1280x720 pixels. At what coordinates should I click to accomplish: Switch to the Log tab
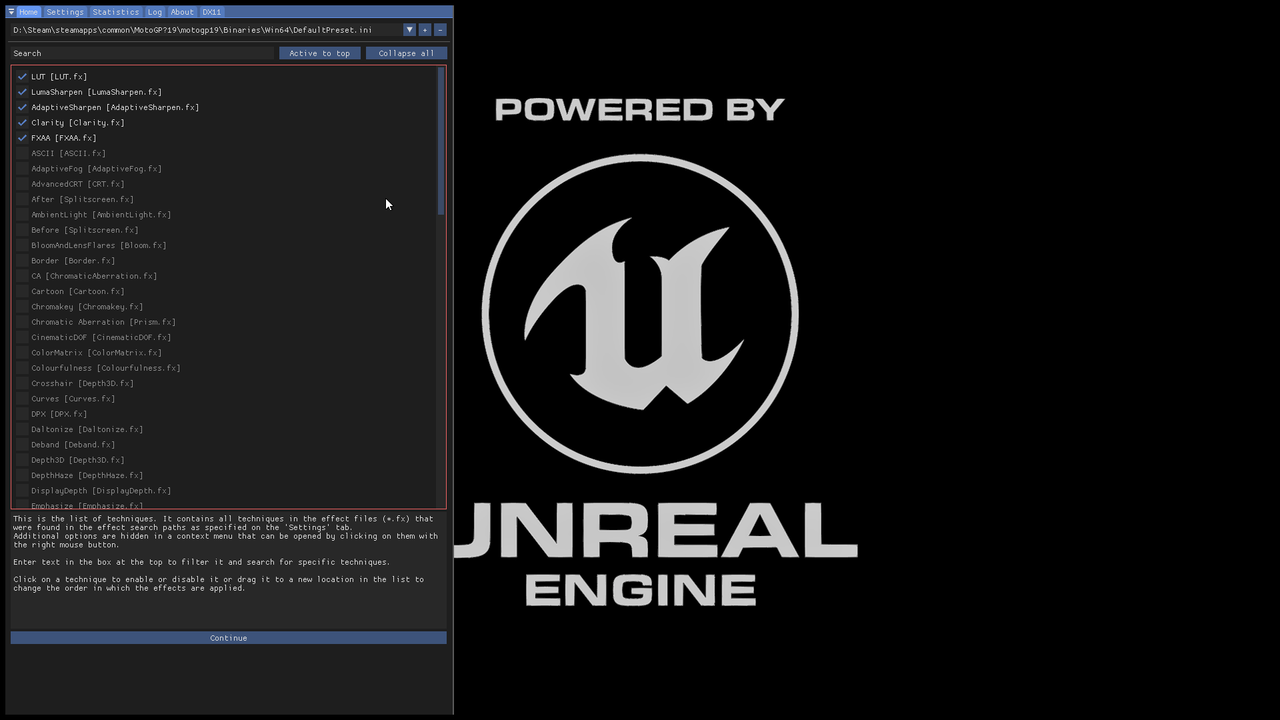(x=155, y=12)
